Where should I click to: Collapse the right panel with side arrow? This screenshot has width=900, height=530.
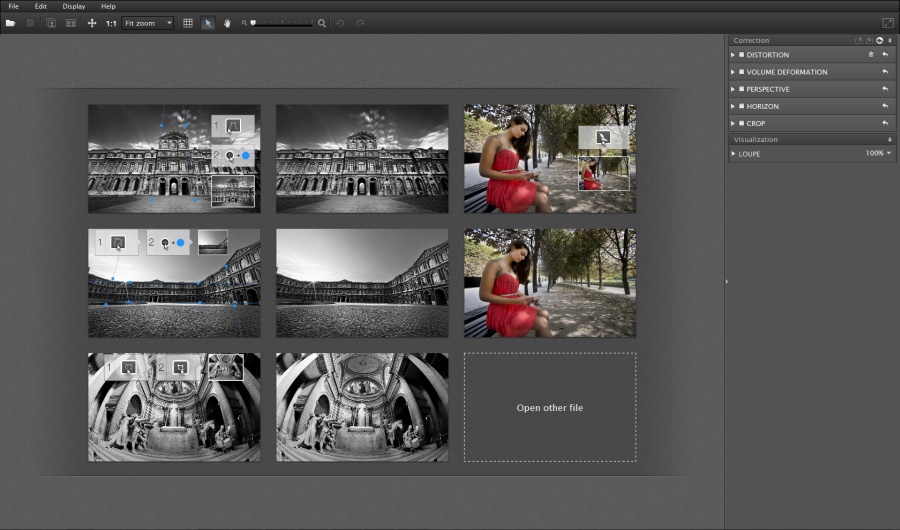[x=727, y=281]
